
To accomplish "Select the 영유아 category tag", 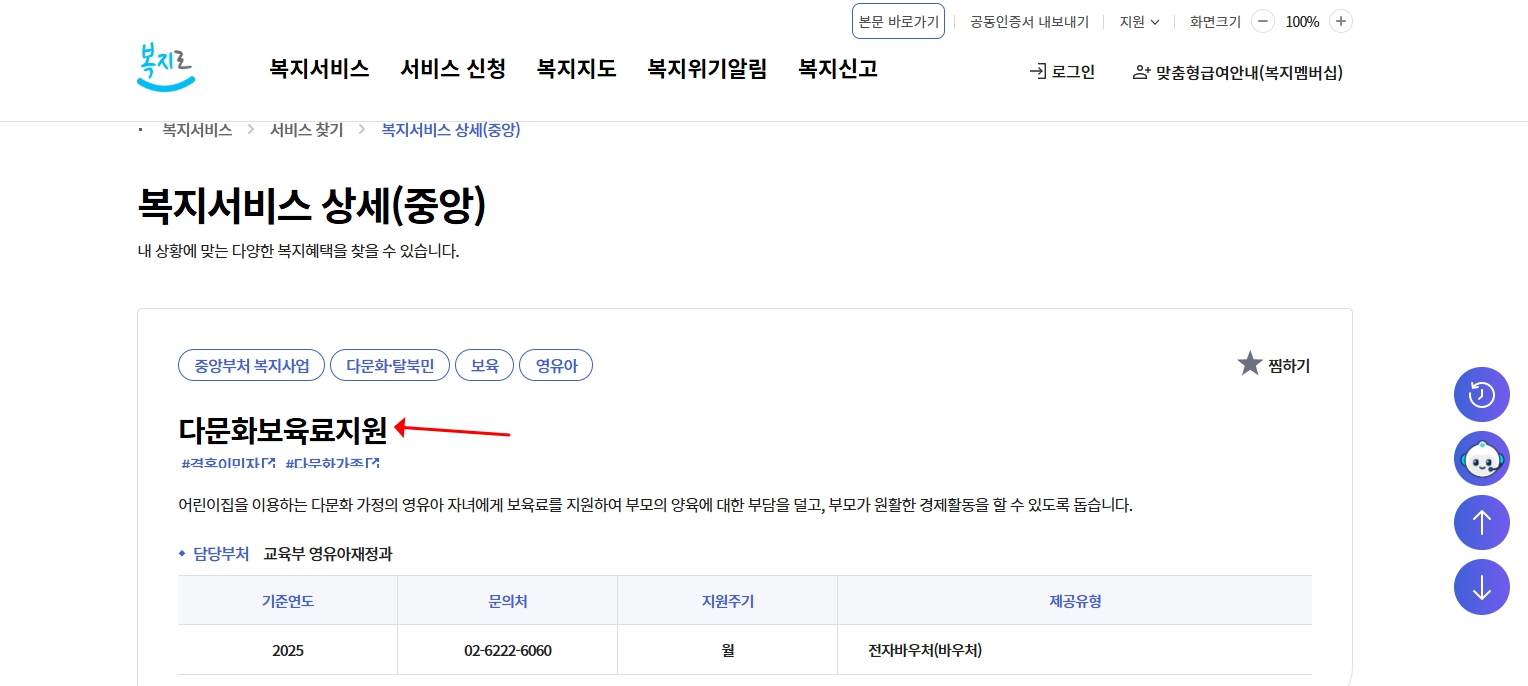I will pyautogui.click(x=556, y=365).
